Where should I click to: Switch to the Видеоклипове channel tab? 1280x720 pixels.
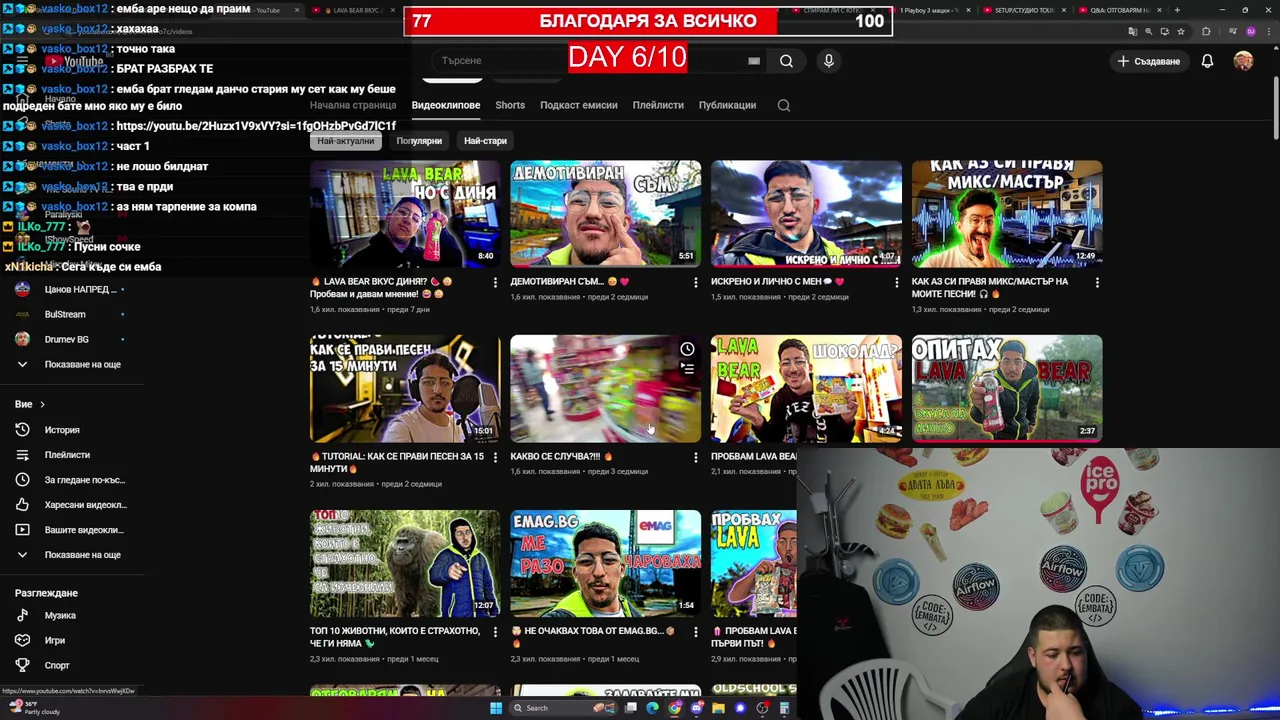point(446,105)
